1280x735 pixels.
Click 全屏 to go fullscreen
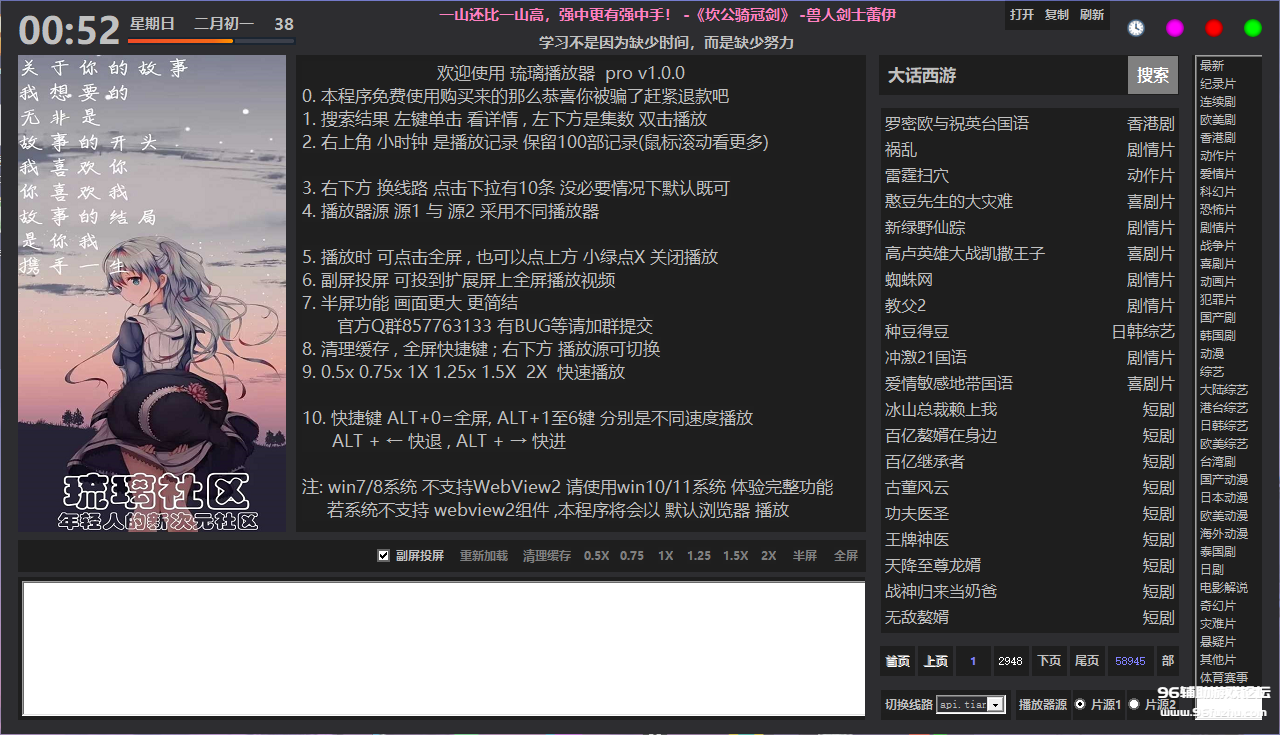tap(846, 556)
